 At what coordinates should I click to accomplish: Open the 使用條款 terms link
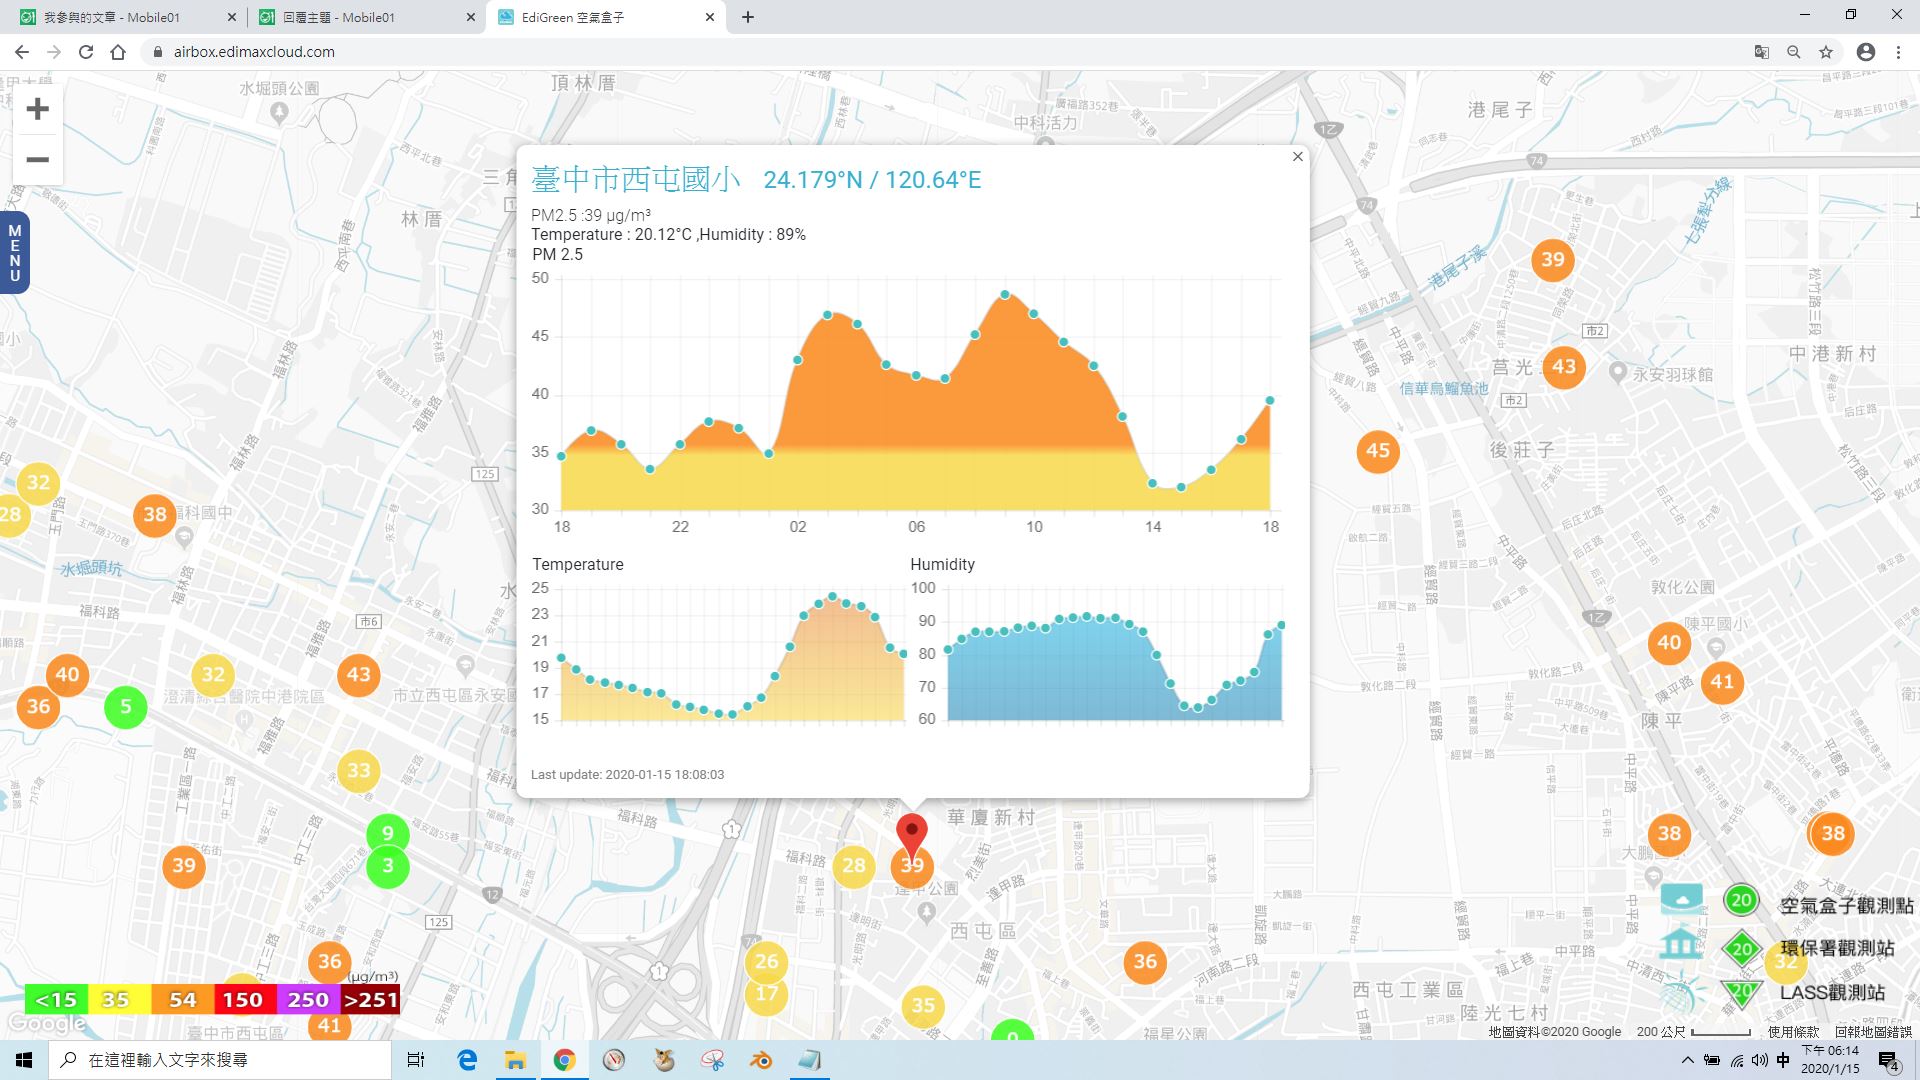pos(1793,1032)
